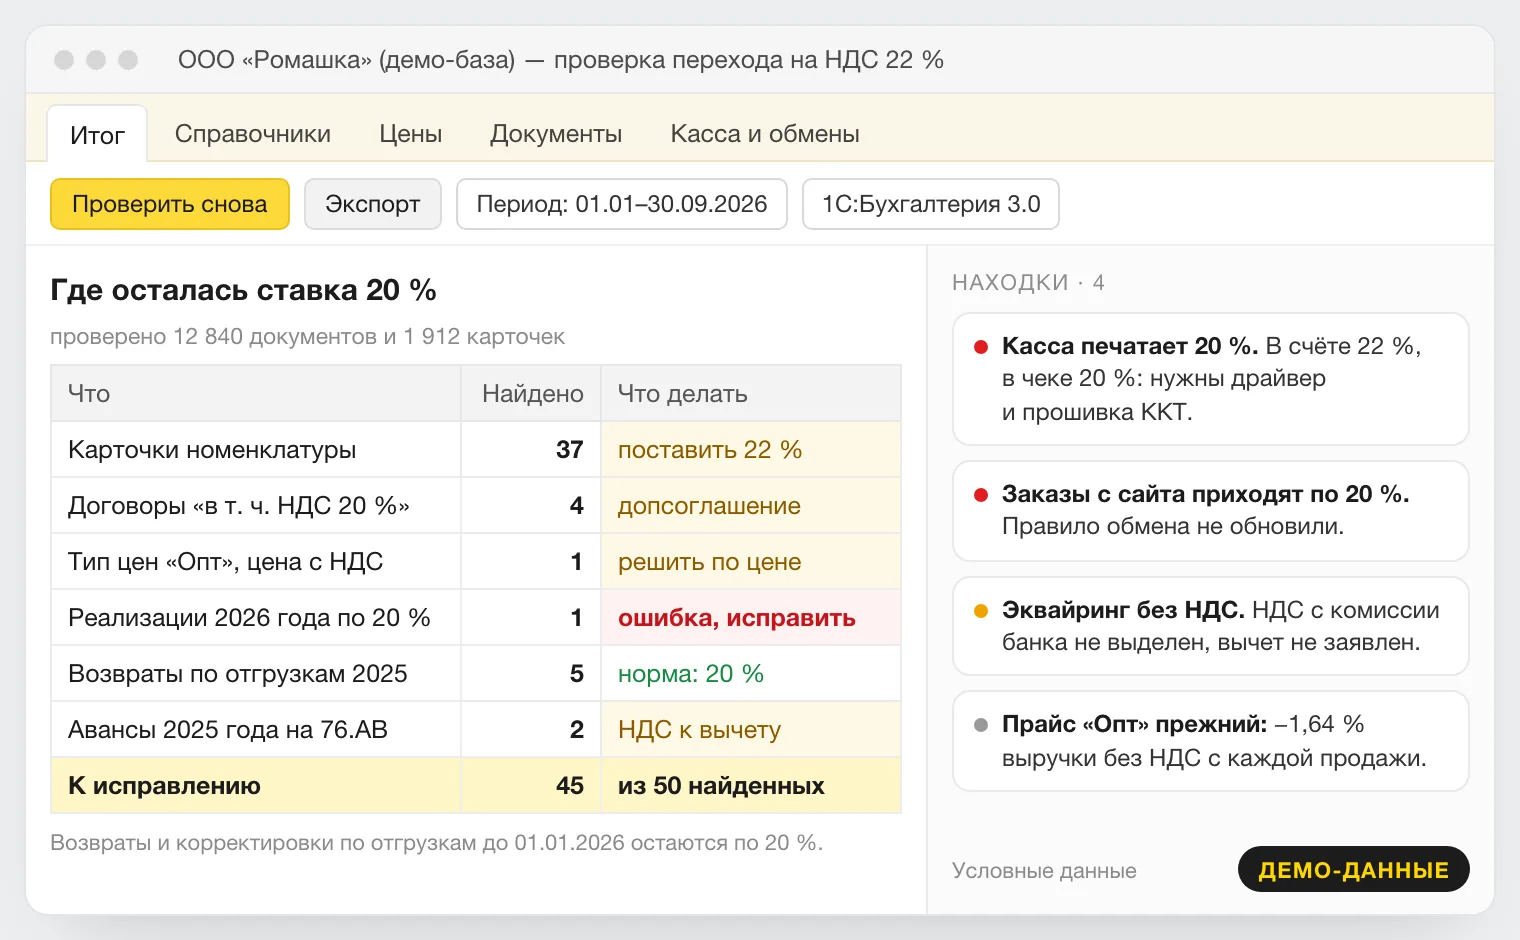
Task: Select the row «Договоры «в т. ч. НДС 20 %»»
Action: point(476,506)
